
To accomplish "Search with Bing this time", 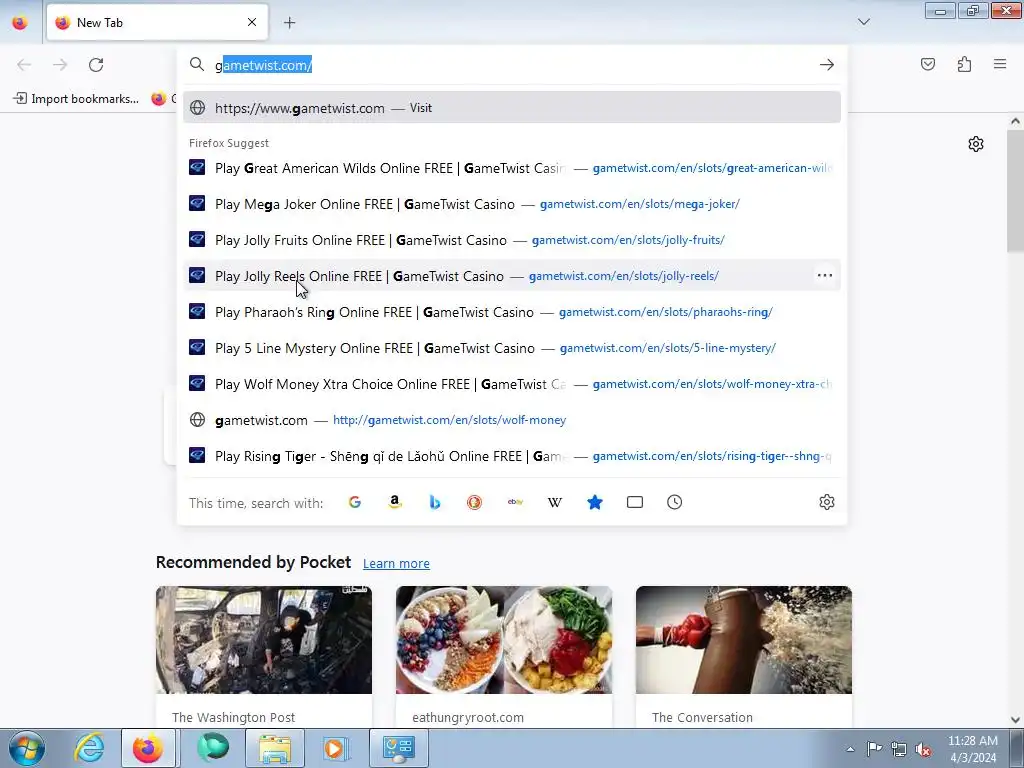I will pyautogui.click(x=435, y=502).
